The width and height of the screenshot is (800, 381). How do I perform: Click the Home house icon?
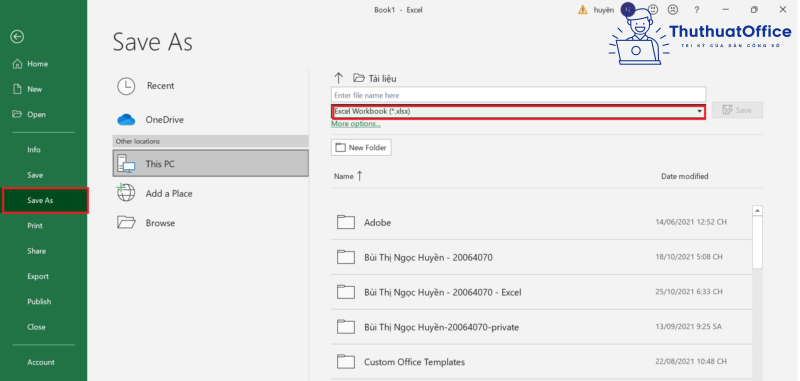(x=17, y=64)
